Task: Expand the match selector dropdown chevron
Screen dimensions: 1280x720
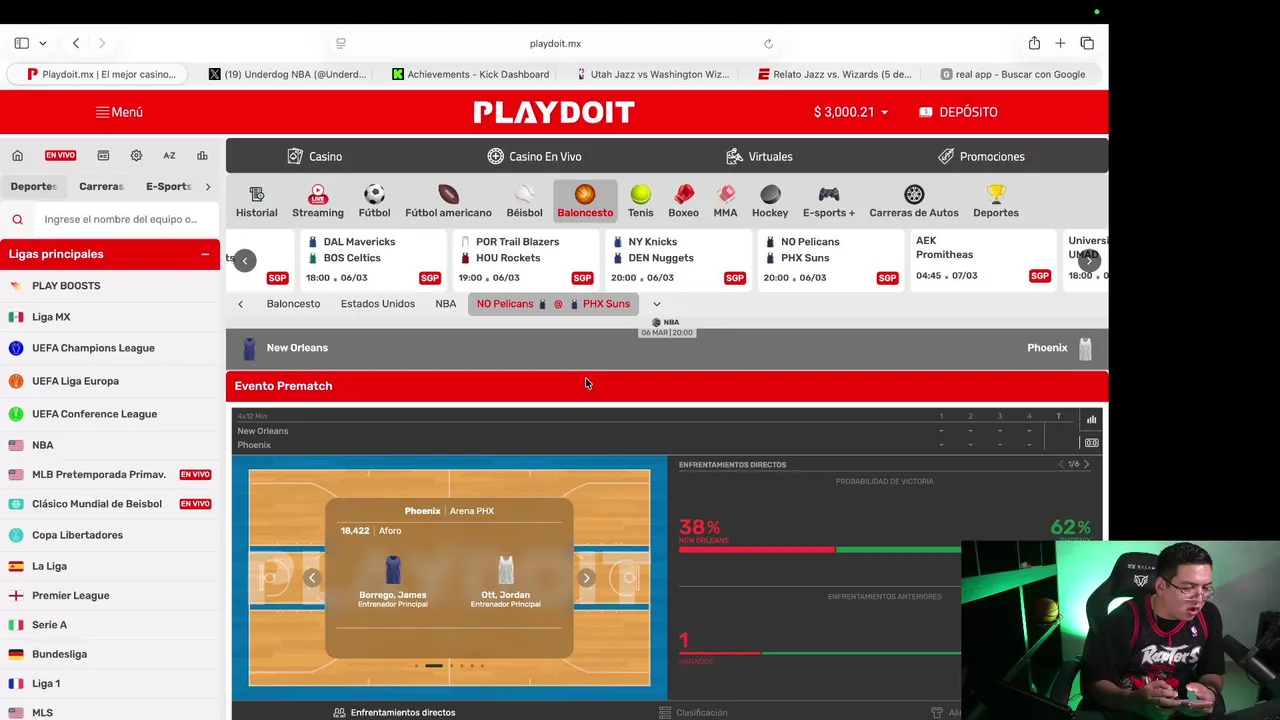Action: [x=656, y=304]
